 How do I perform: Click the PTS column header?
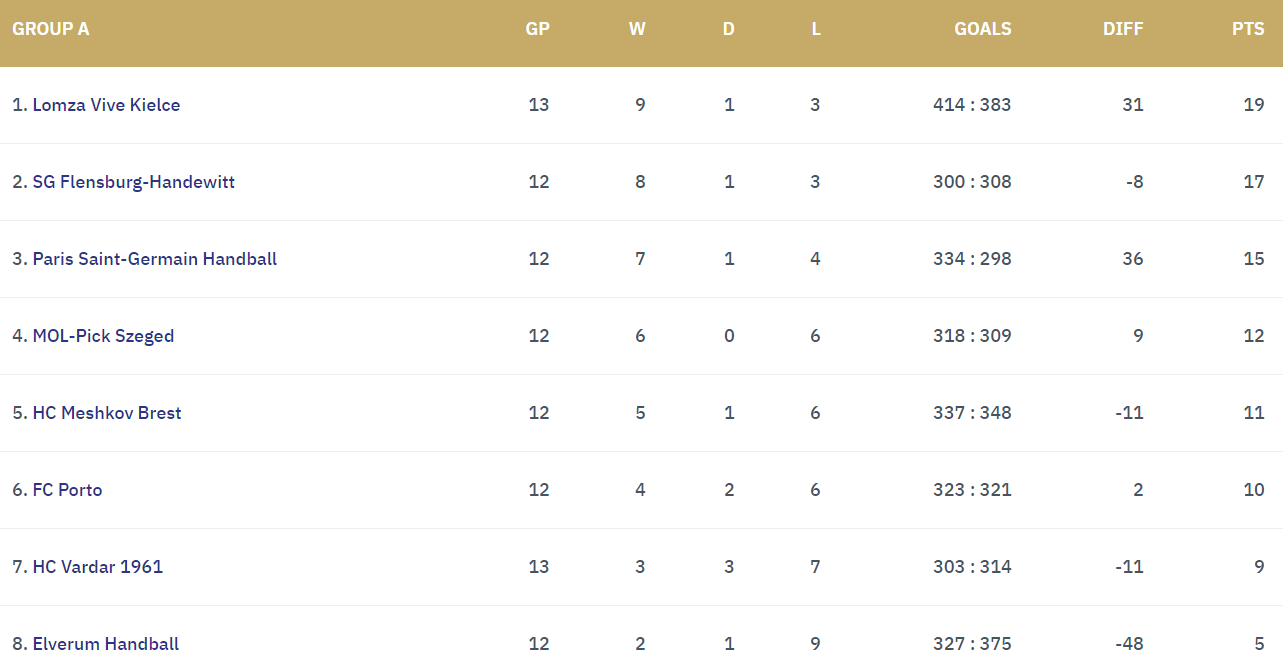(1248, 29)
